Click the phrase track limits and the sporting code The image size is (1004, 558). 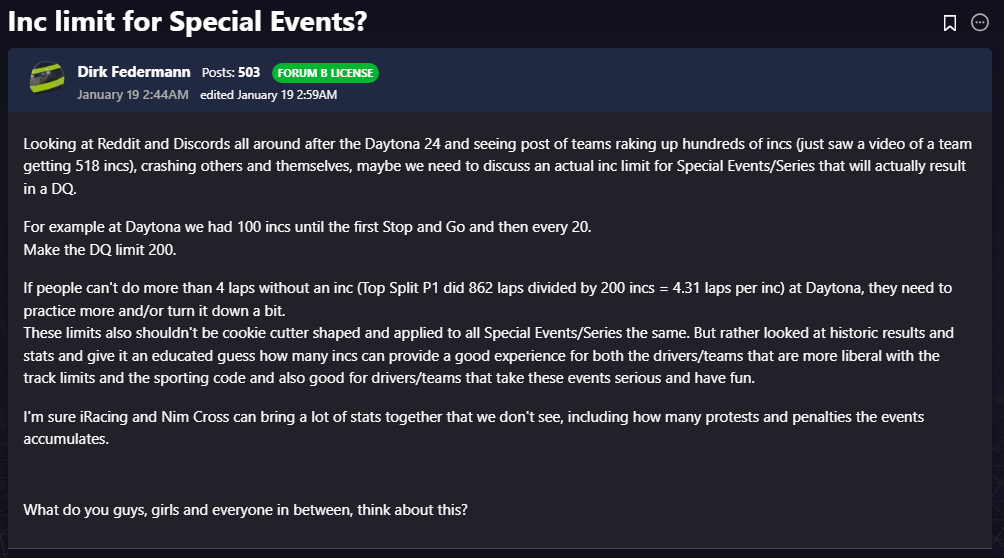tap(135, 376)
